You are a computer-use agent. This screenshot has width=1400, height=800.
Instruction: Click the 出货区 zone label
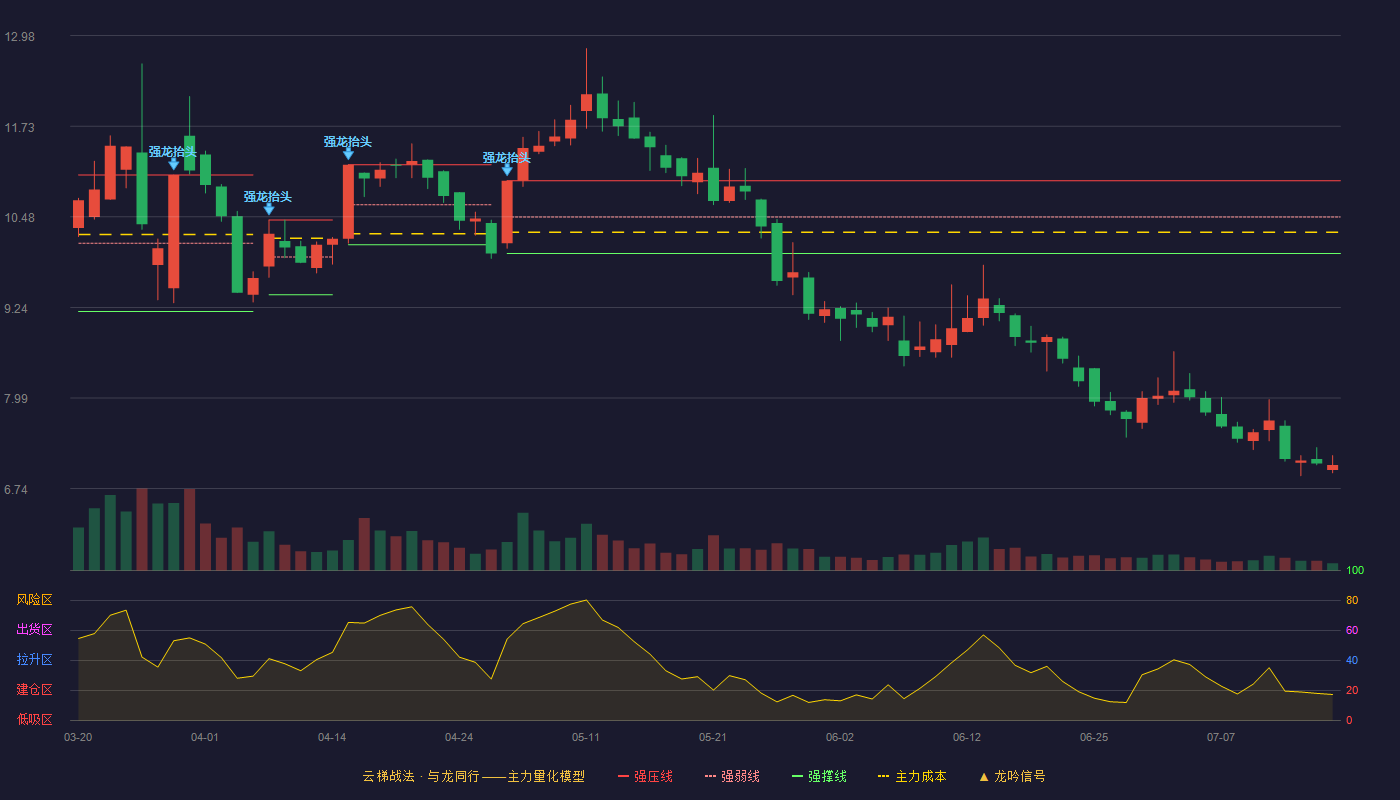34,630
